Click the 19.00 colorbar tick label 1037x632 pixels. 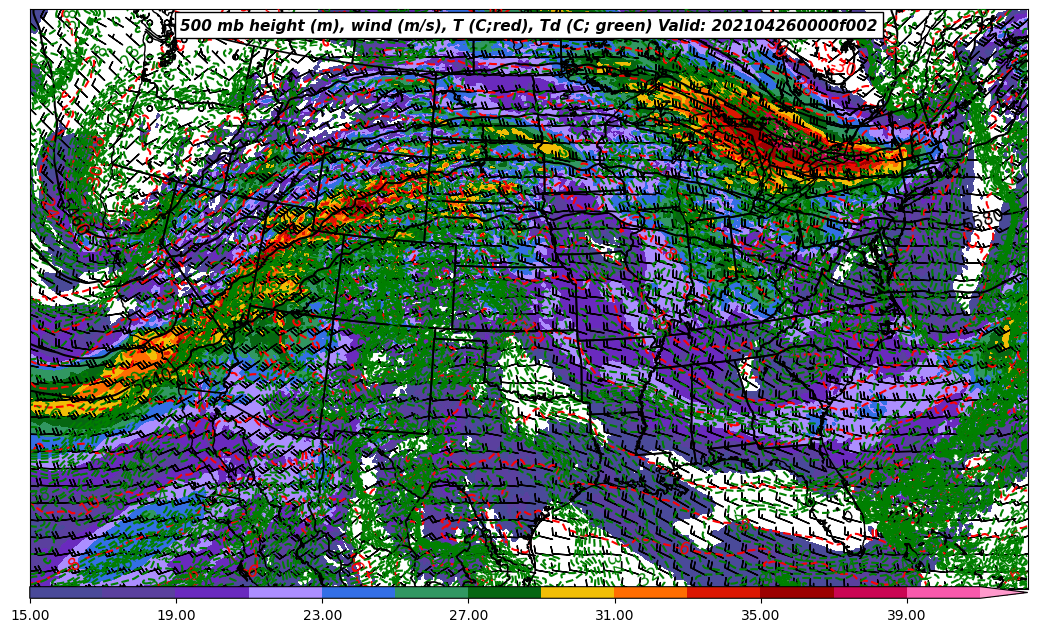tap(176, 615)
